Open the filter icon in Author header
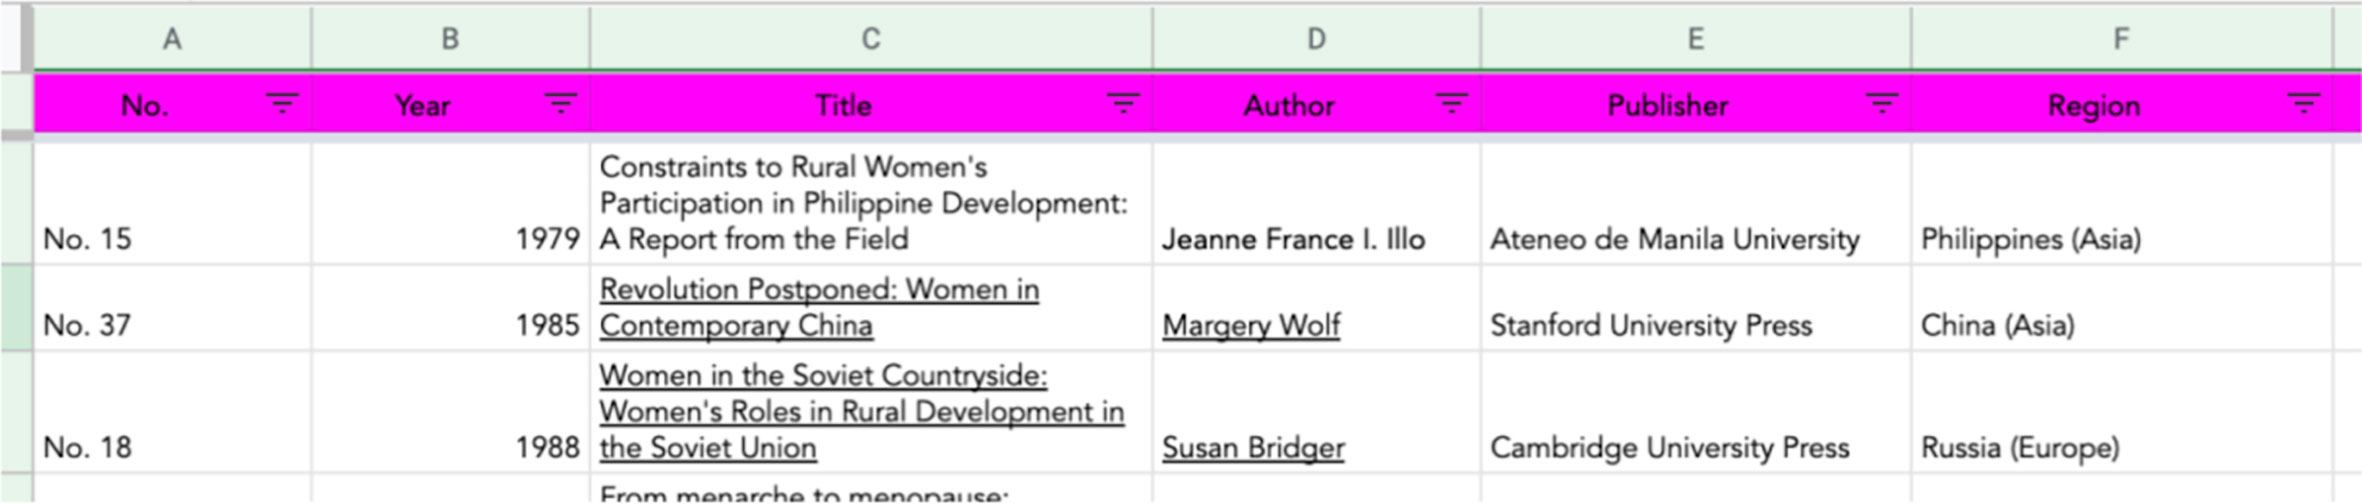The height and width of the screenshot is (504, 2362). click(x=1451, y=104)
